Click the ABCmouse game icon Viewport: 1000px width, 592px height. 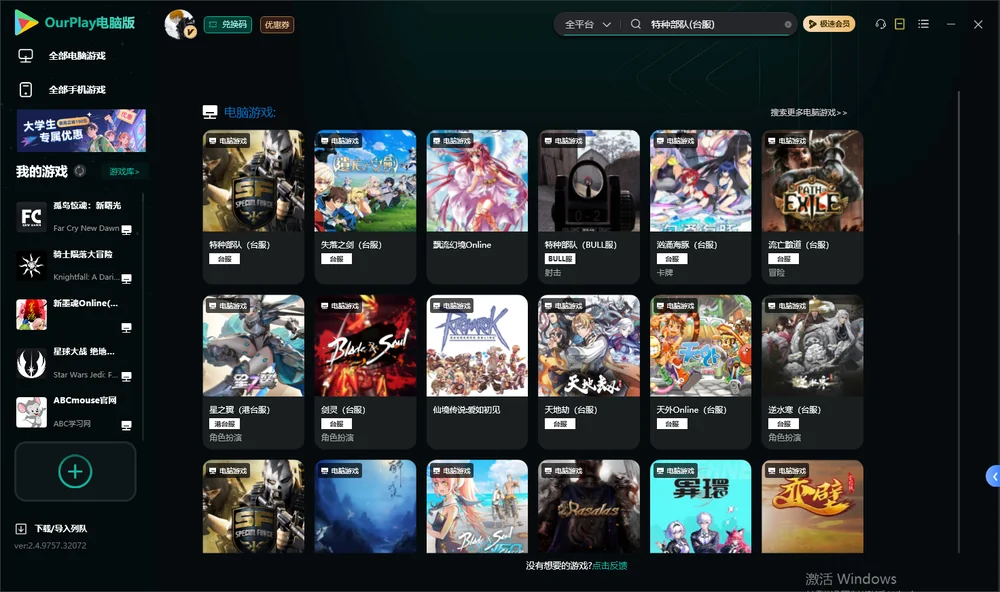31,412
